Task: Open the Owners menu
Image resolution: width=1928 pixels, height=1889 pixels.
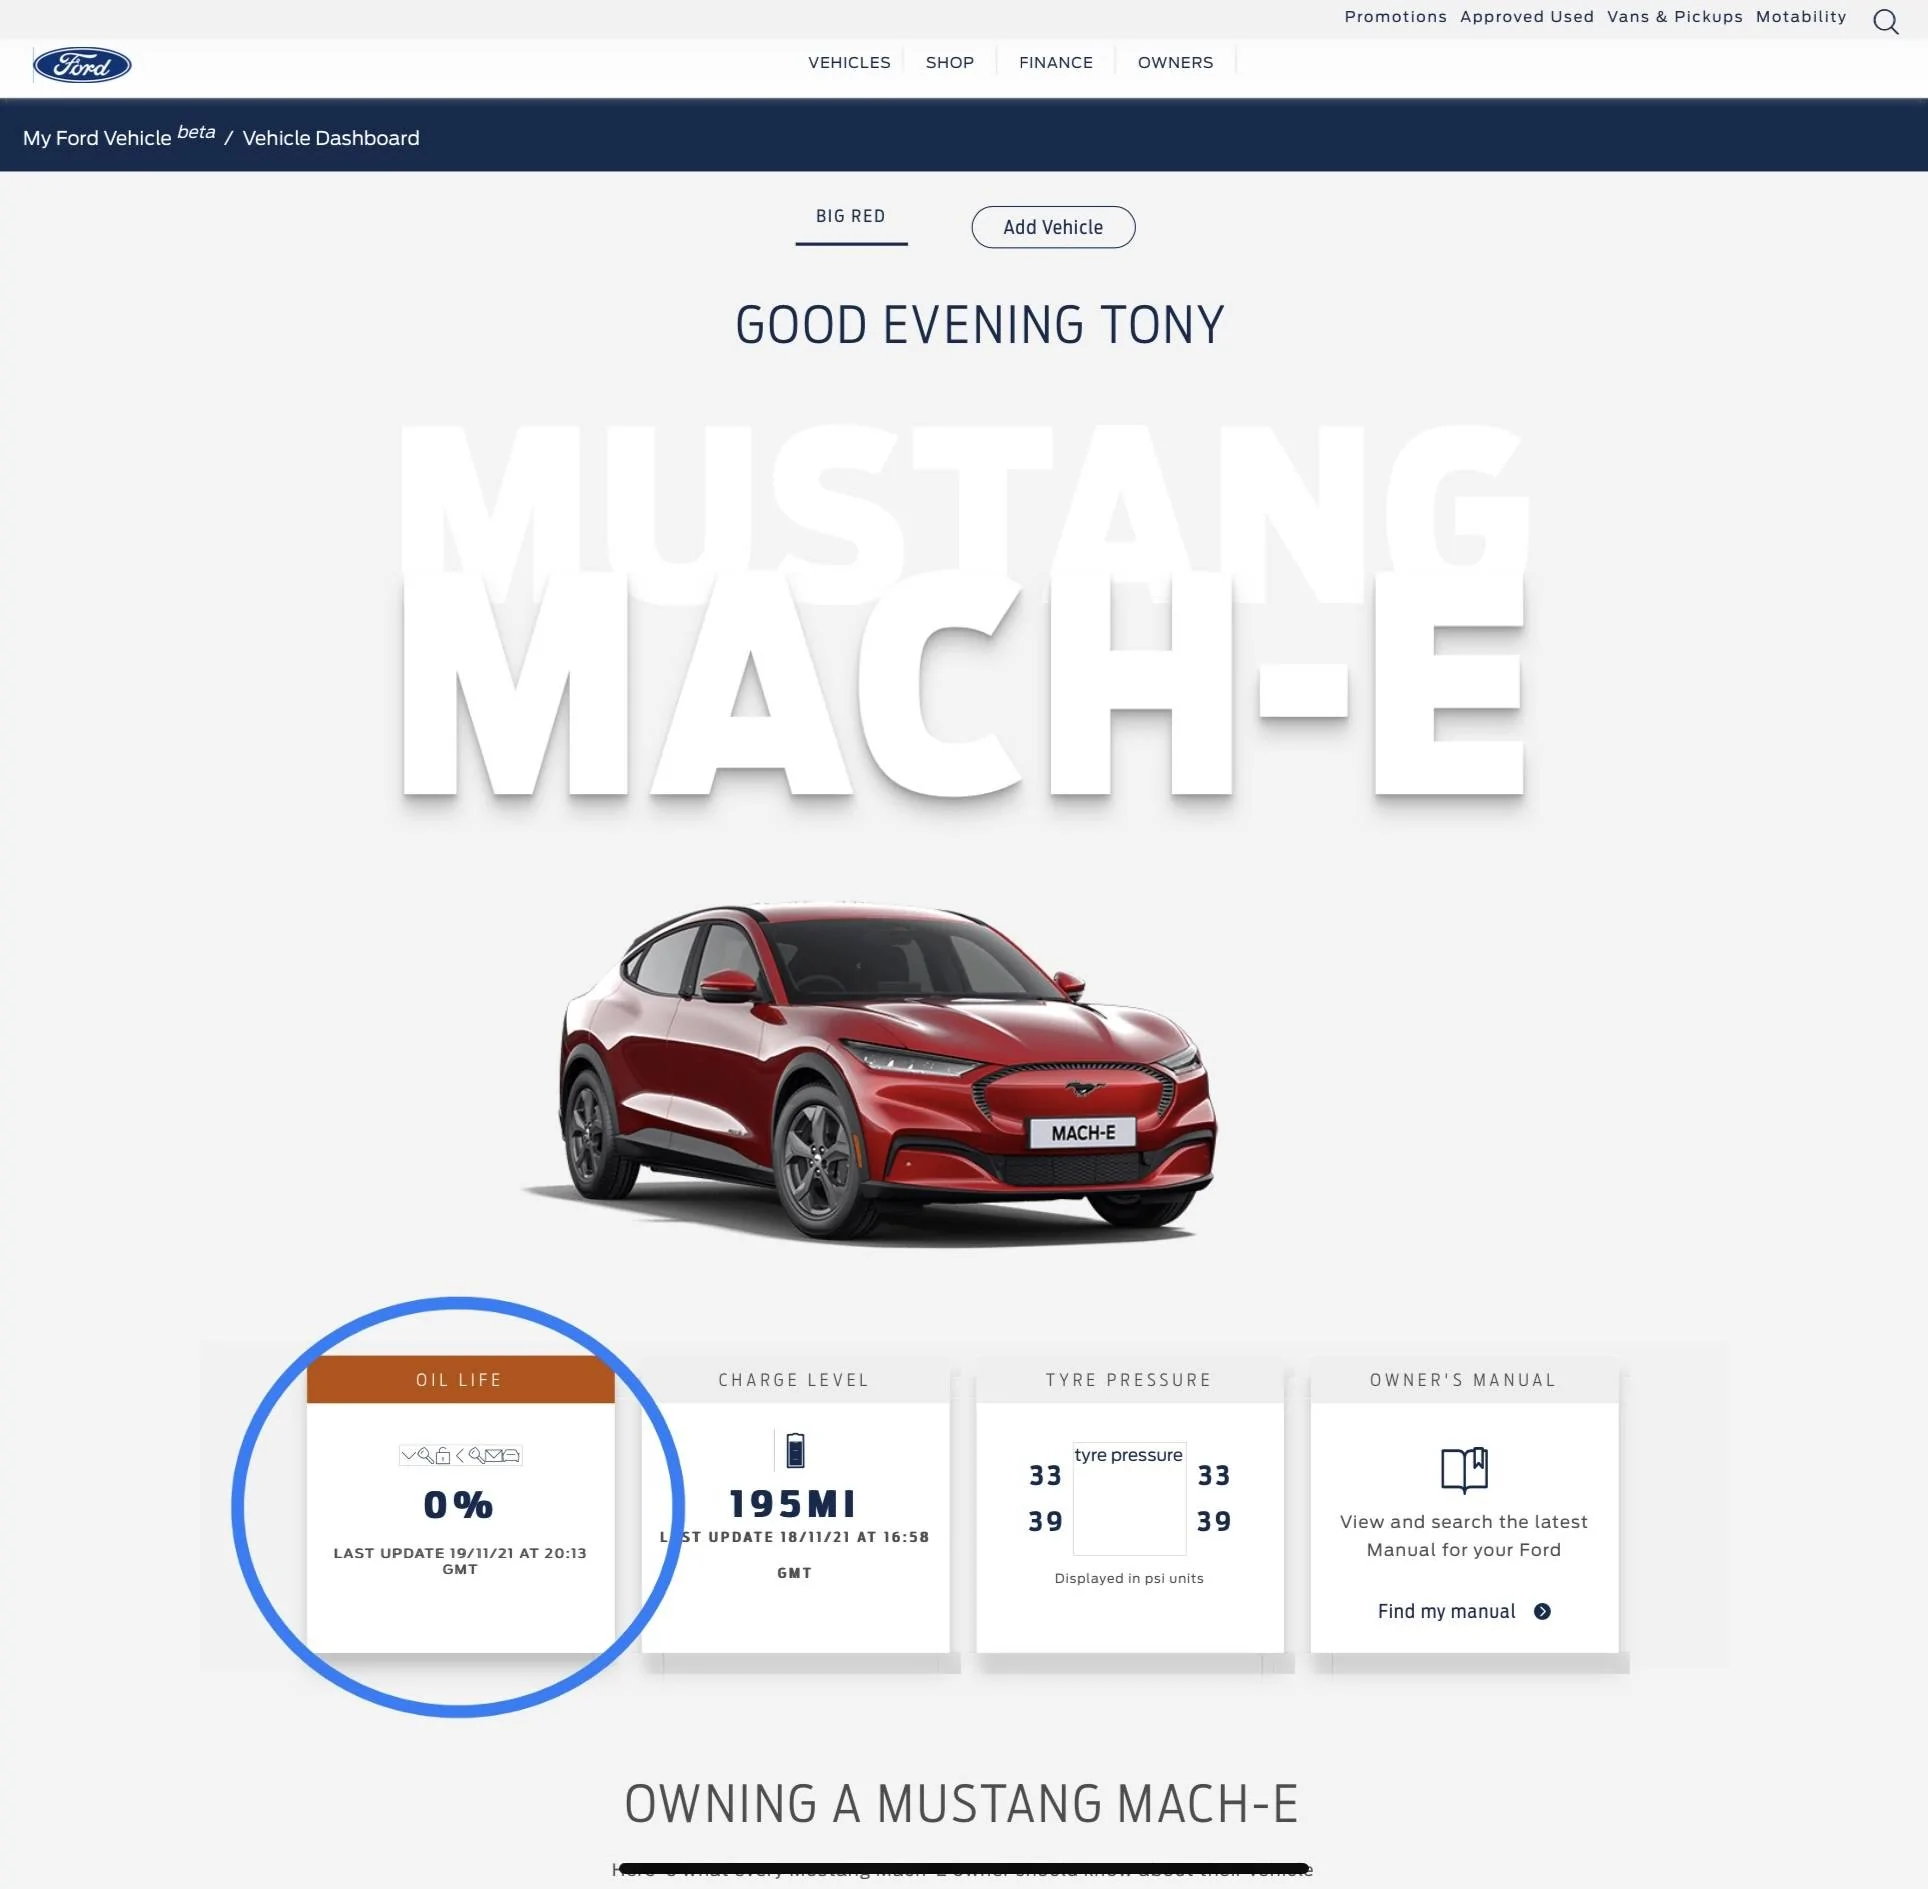Action: 1175,62
